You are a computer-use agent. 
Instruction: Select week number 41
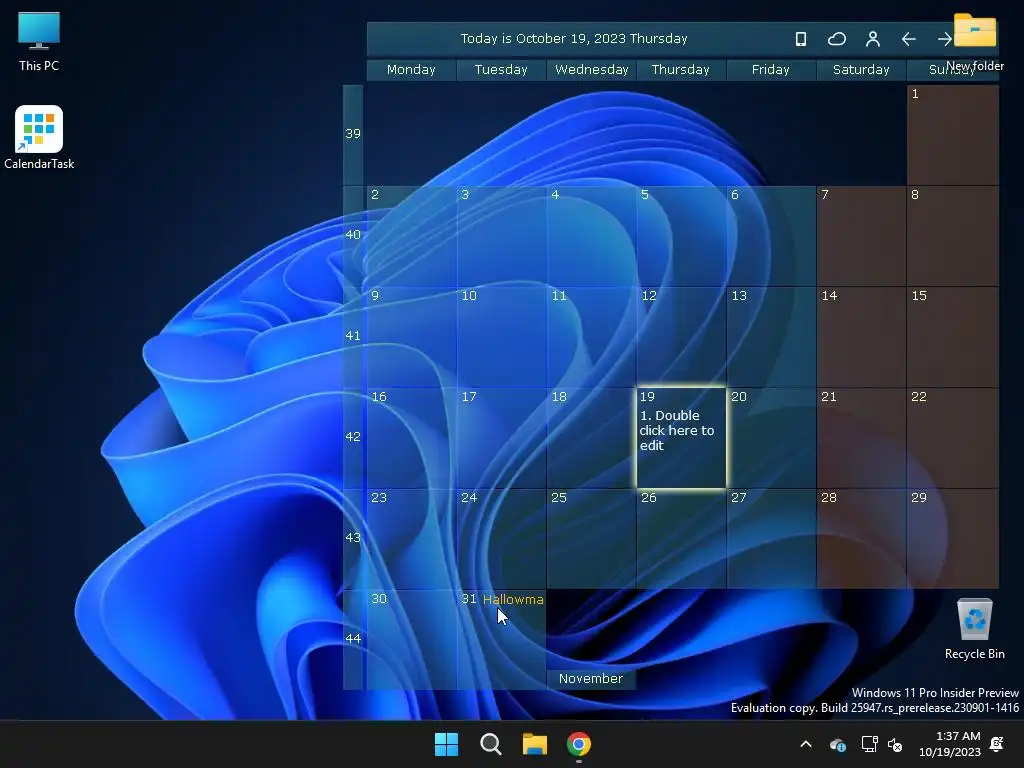pos(353,336)
